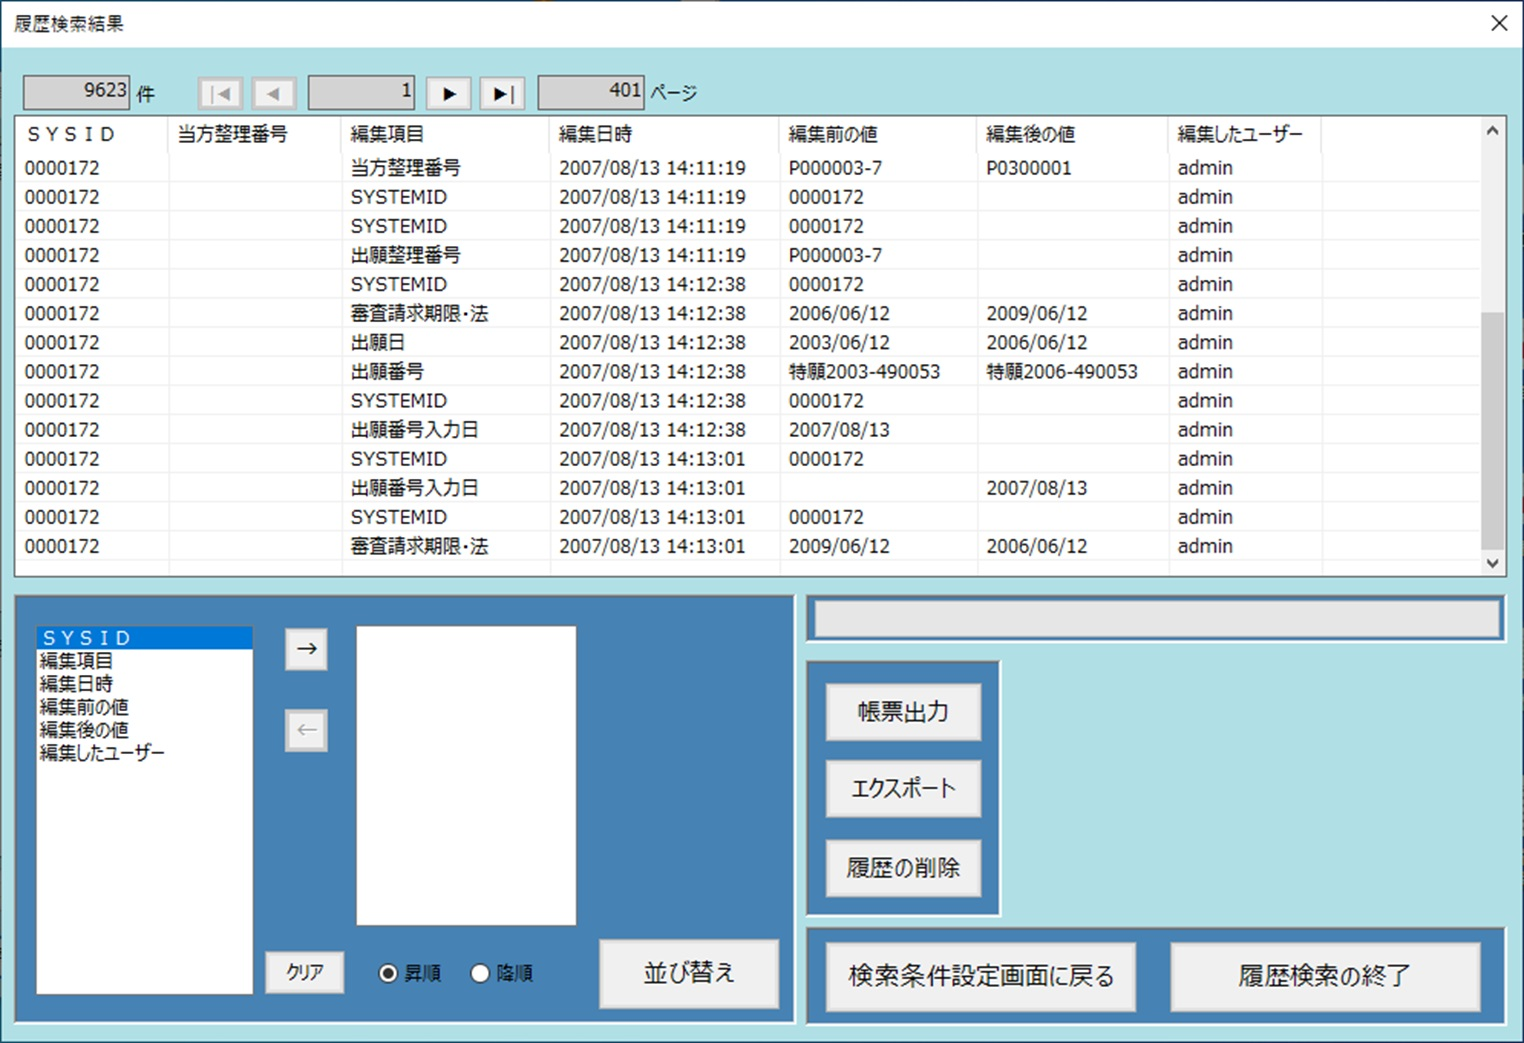
Task: Click the empty sort target list box
Action: click(x=466, y=776)
